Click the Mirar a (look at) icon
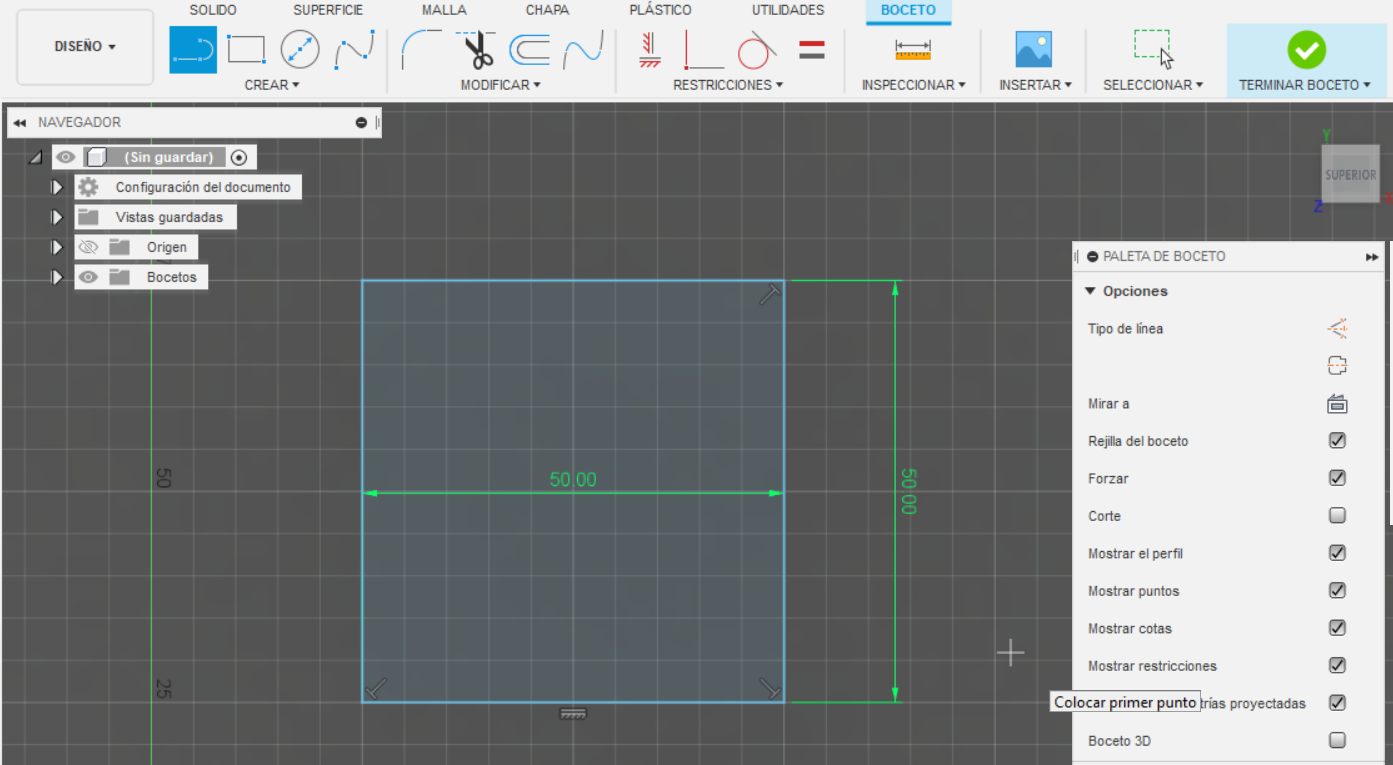1393x765 pixels. 1337,404
